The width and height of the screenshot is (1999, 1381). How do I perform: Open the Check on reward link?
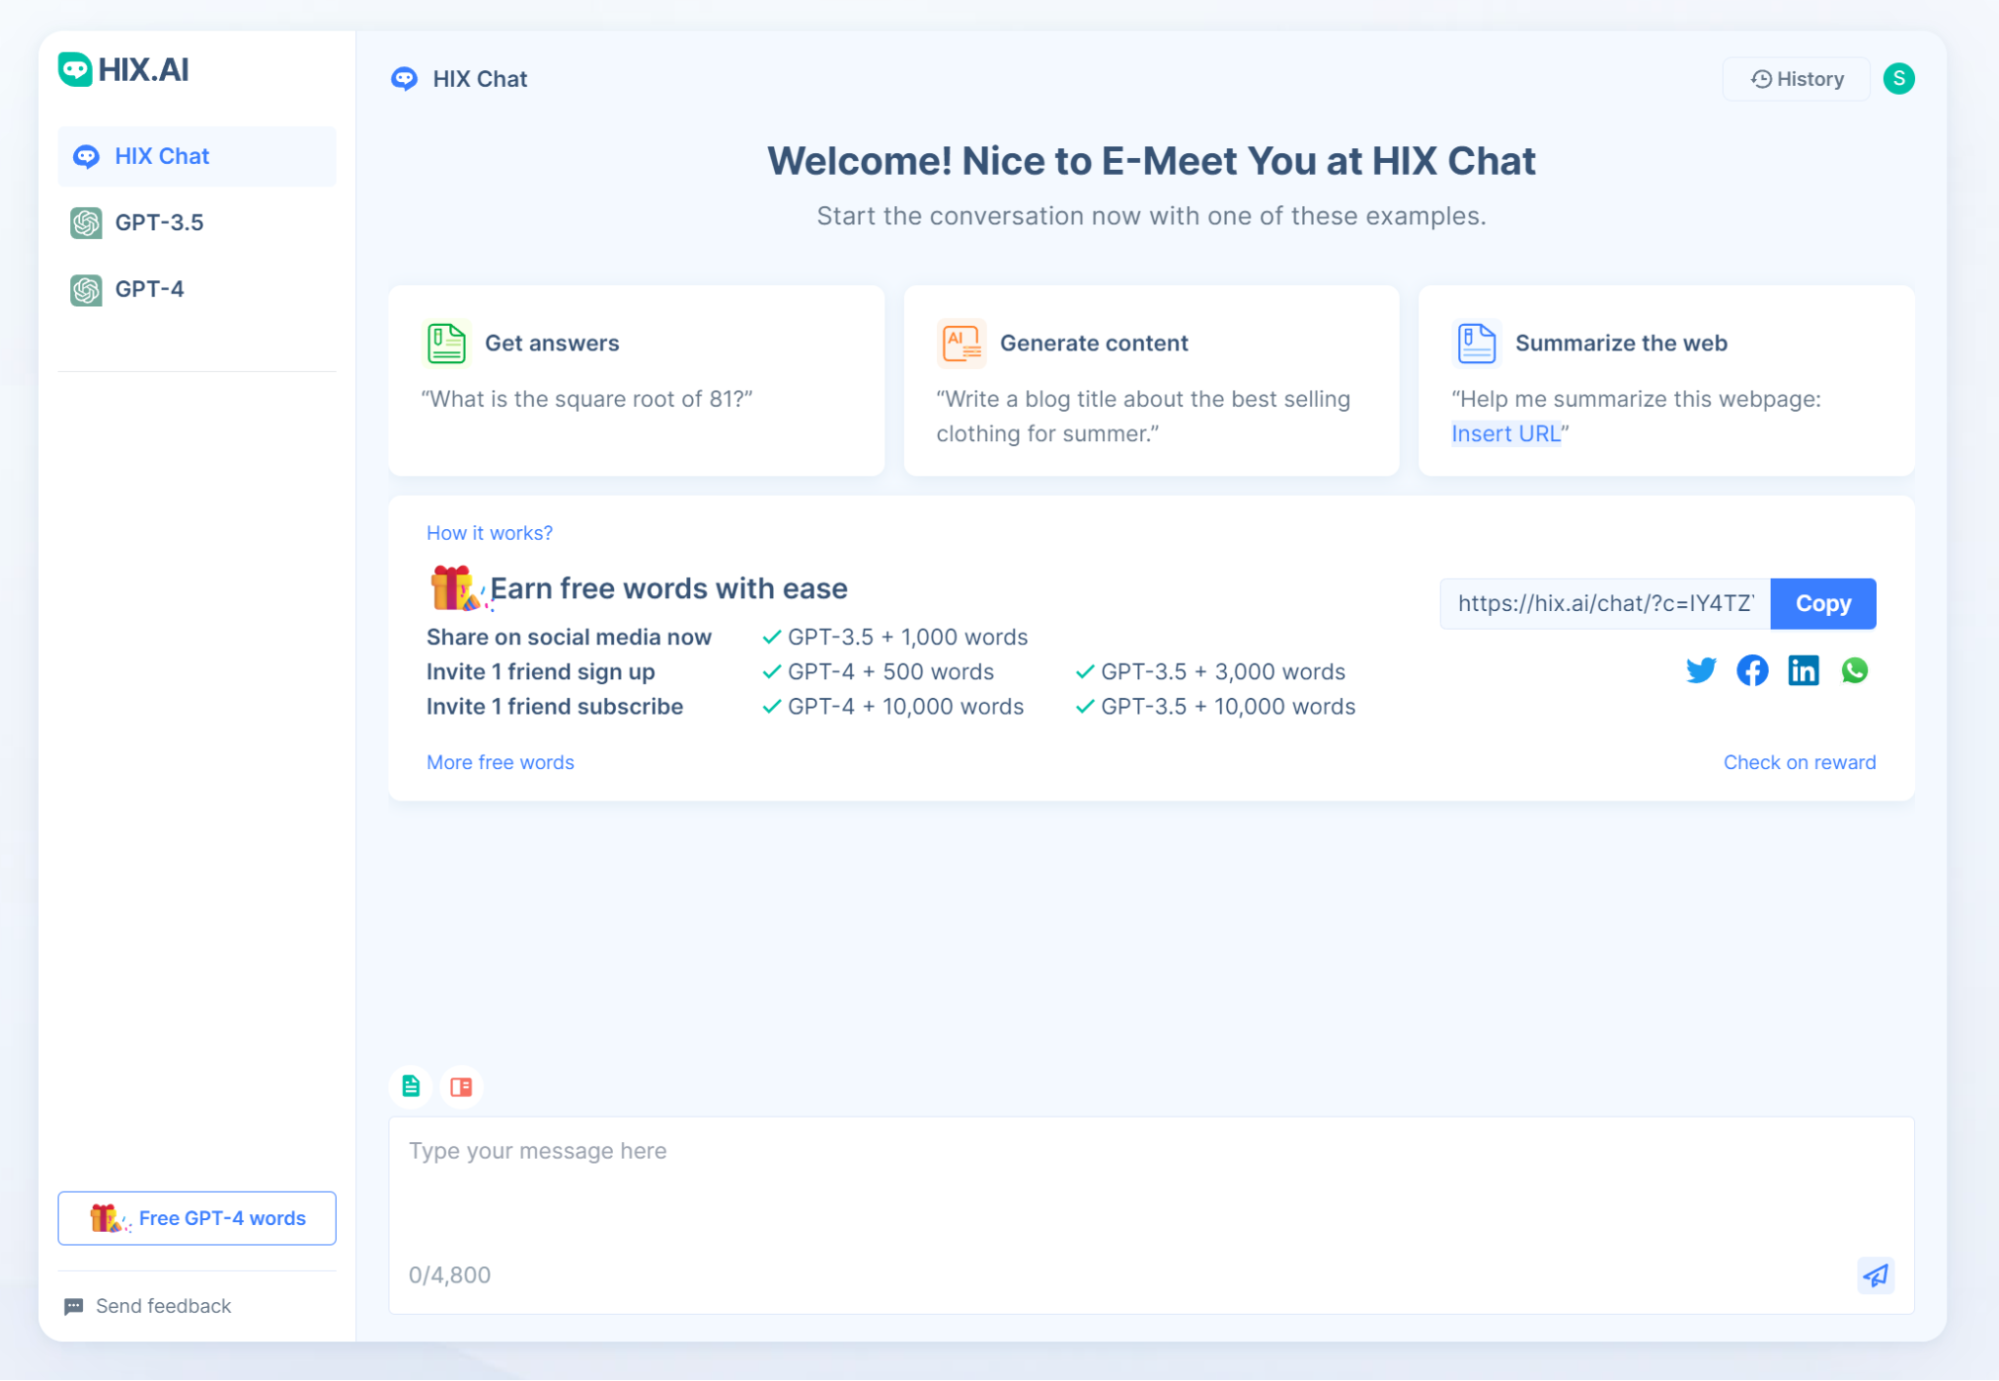point(1799,762)
